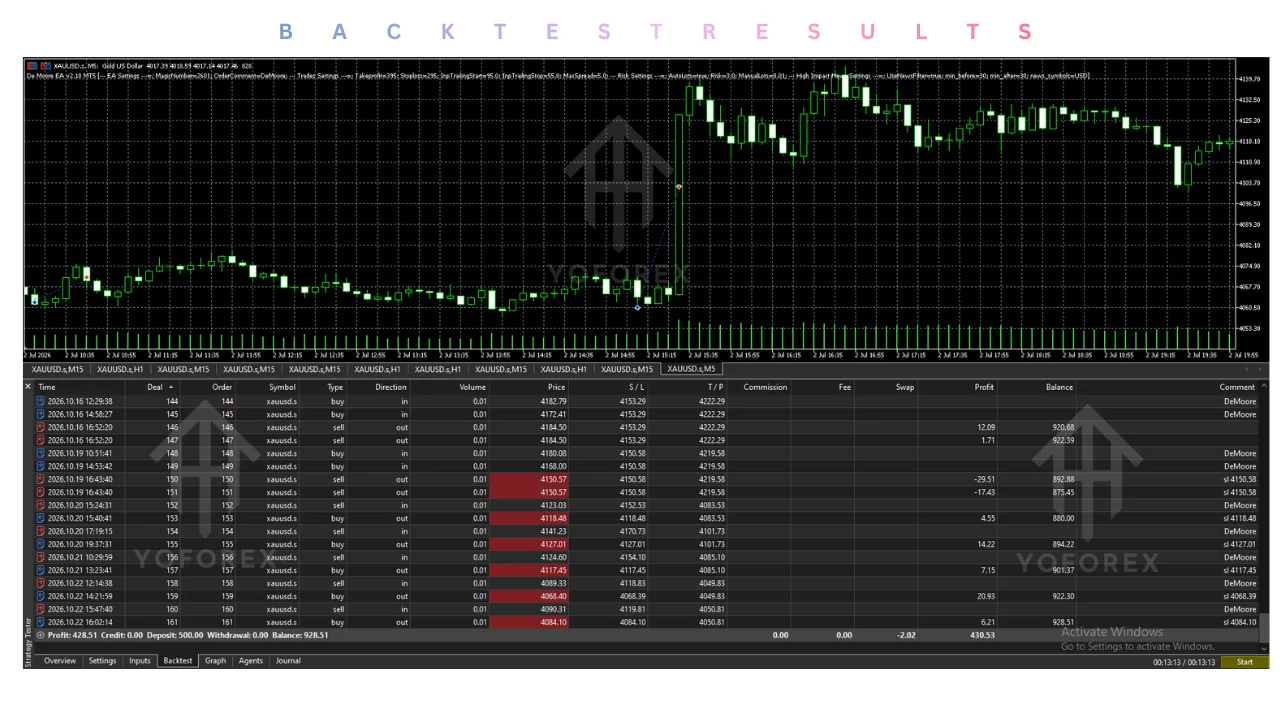Show the Graph tab
The image size is (1280, 720).
click(x=215, y=661)
